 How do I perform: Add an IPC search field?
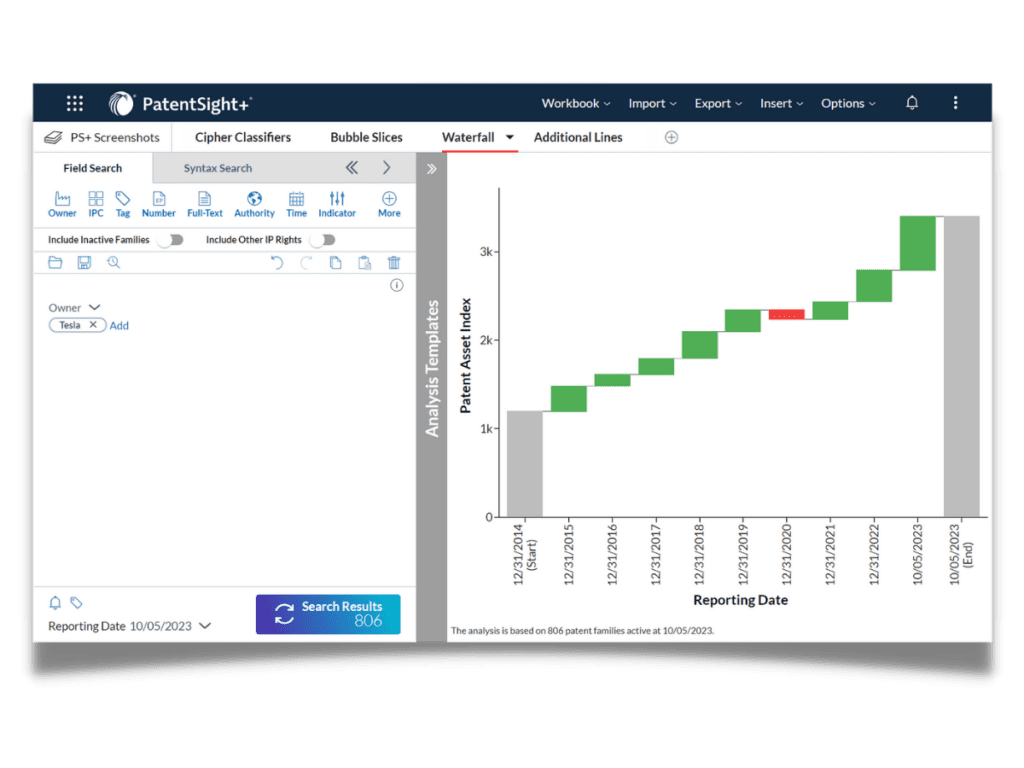(x=96, y=204)
